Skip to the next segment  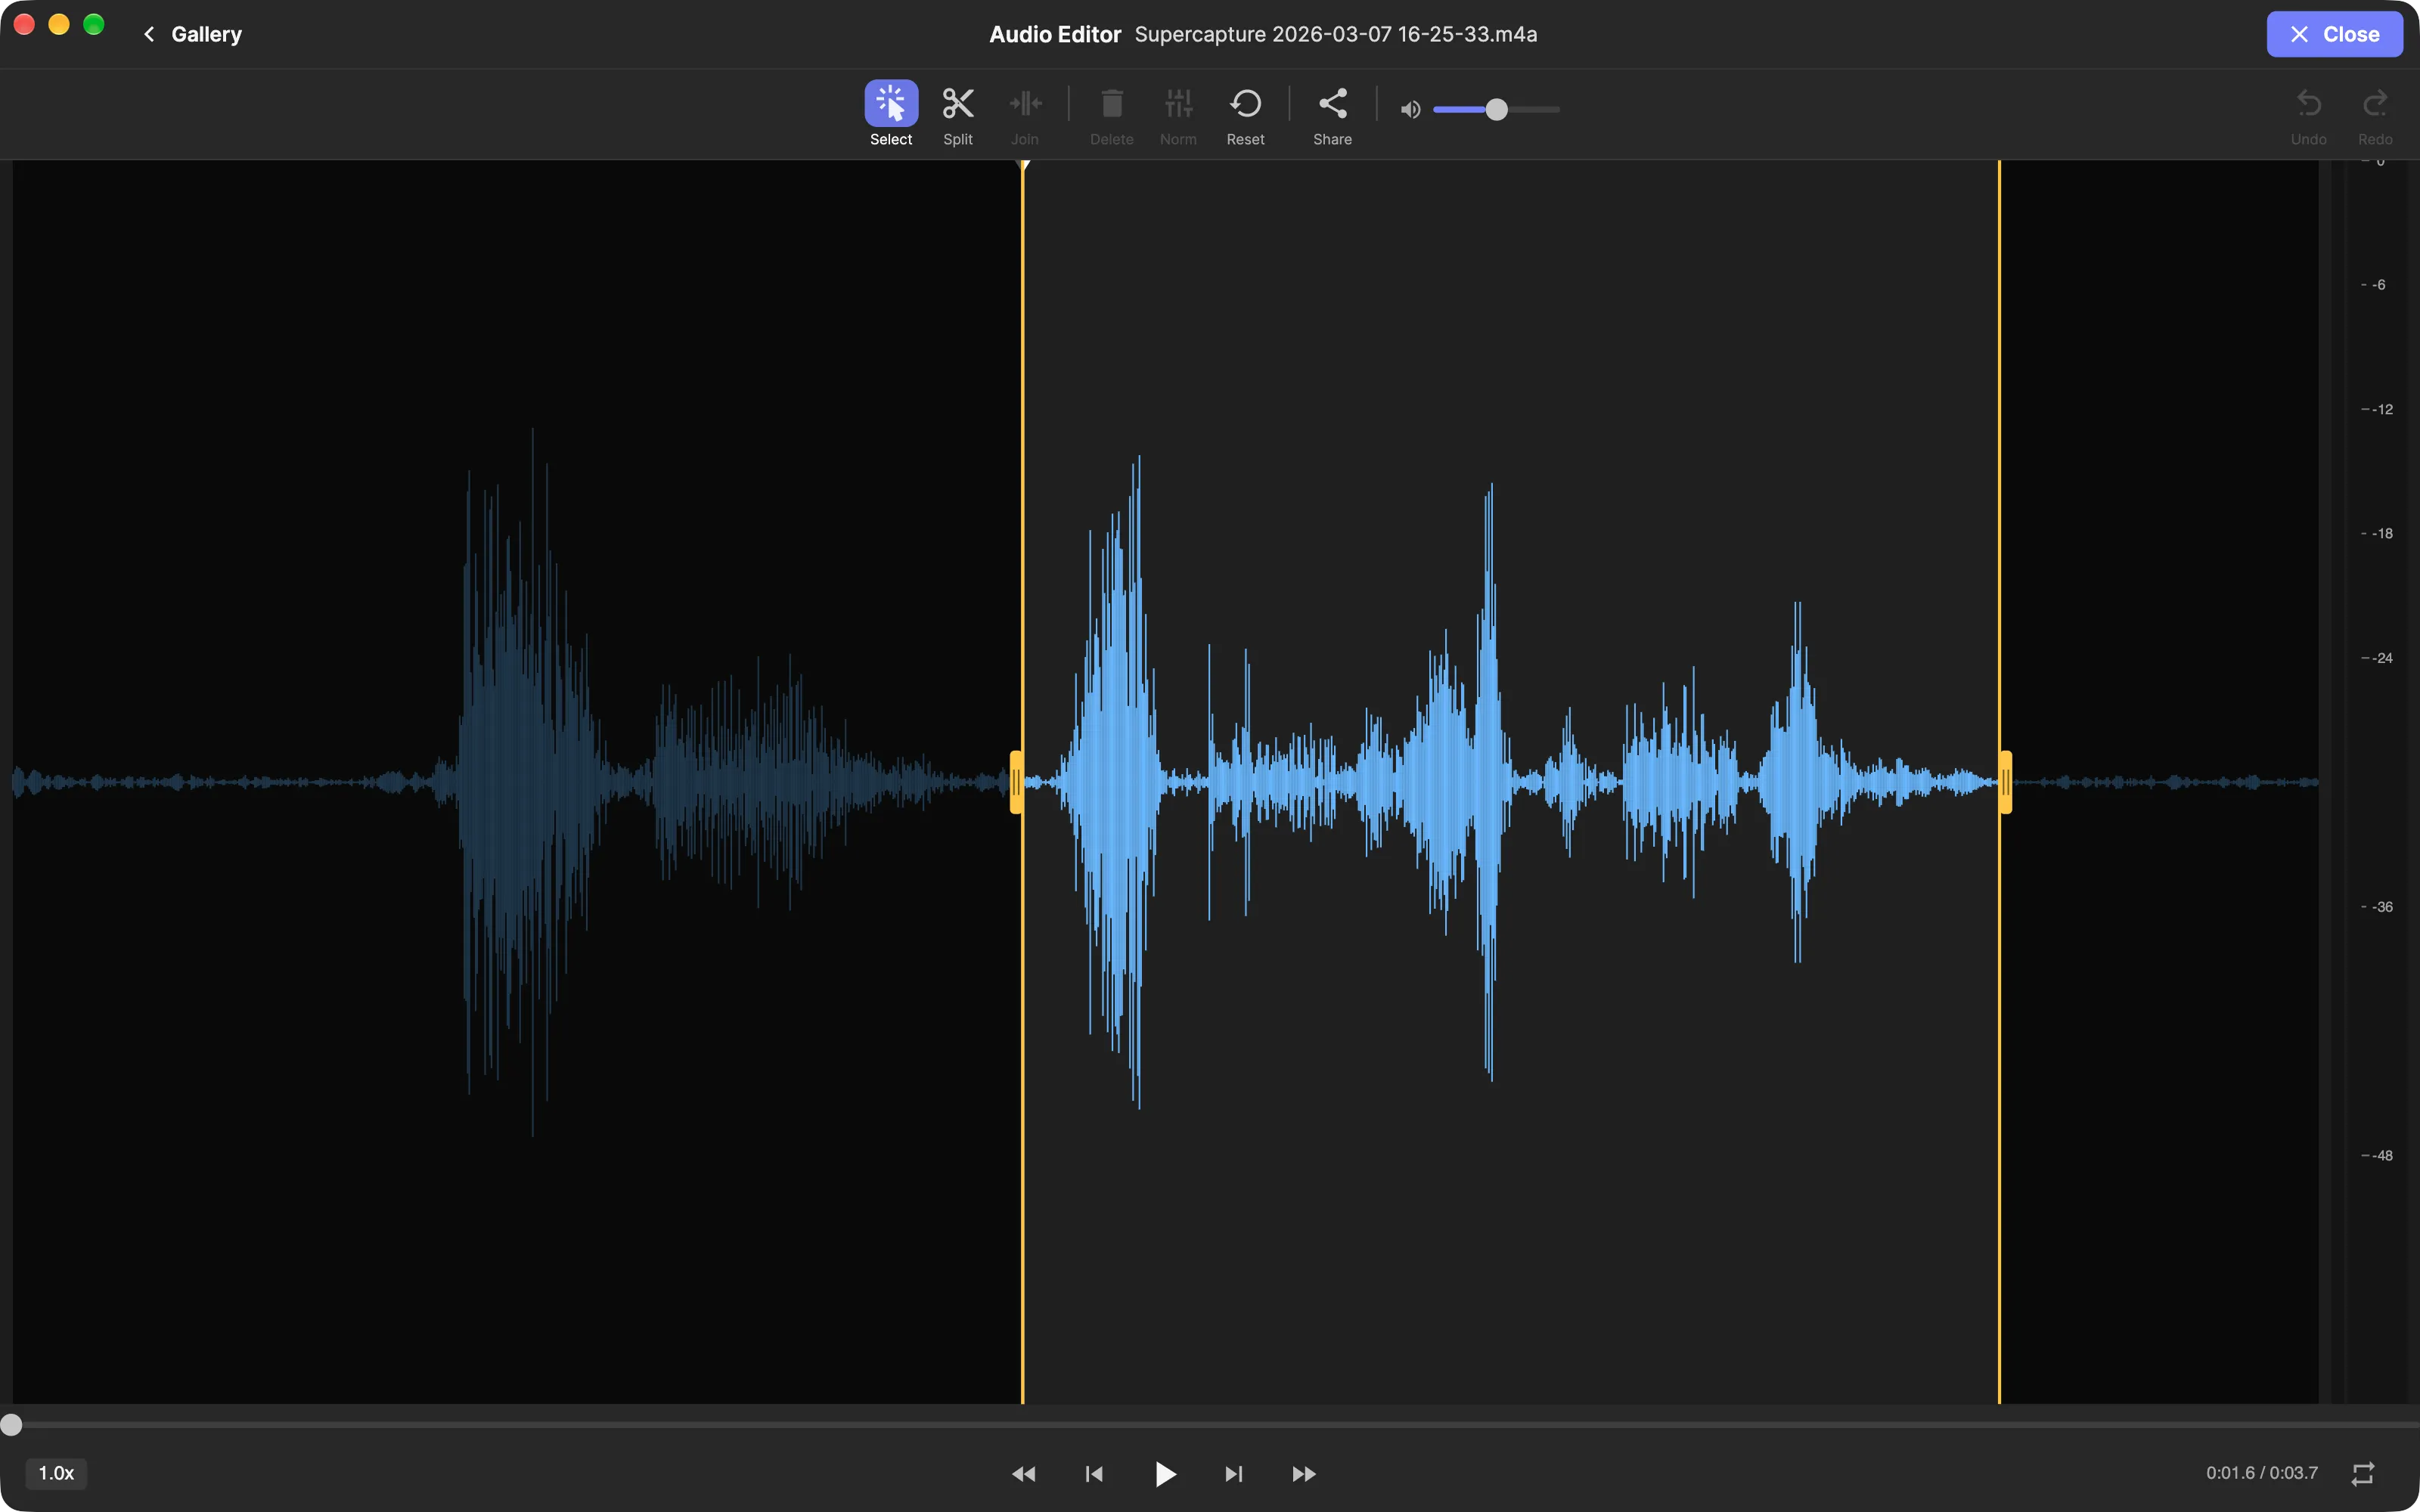(1234, 1474)
